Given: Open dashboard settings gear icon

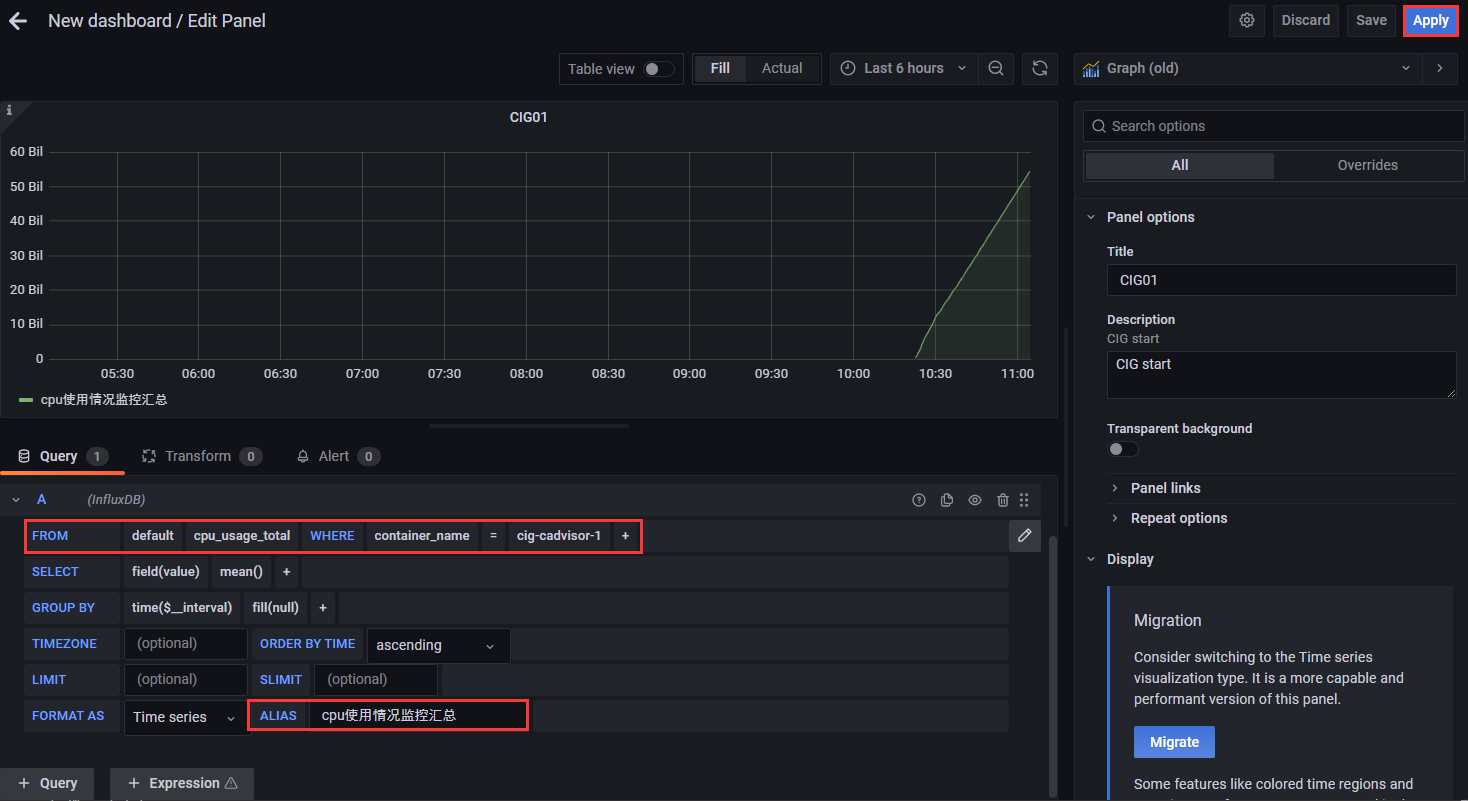Looking at the screenshot, I should 1247,20.
